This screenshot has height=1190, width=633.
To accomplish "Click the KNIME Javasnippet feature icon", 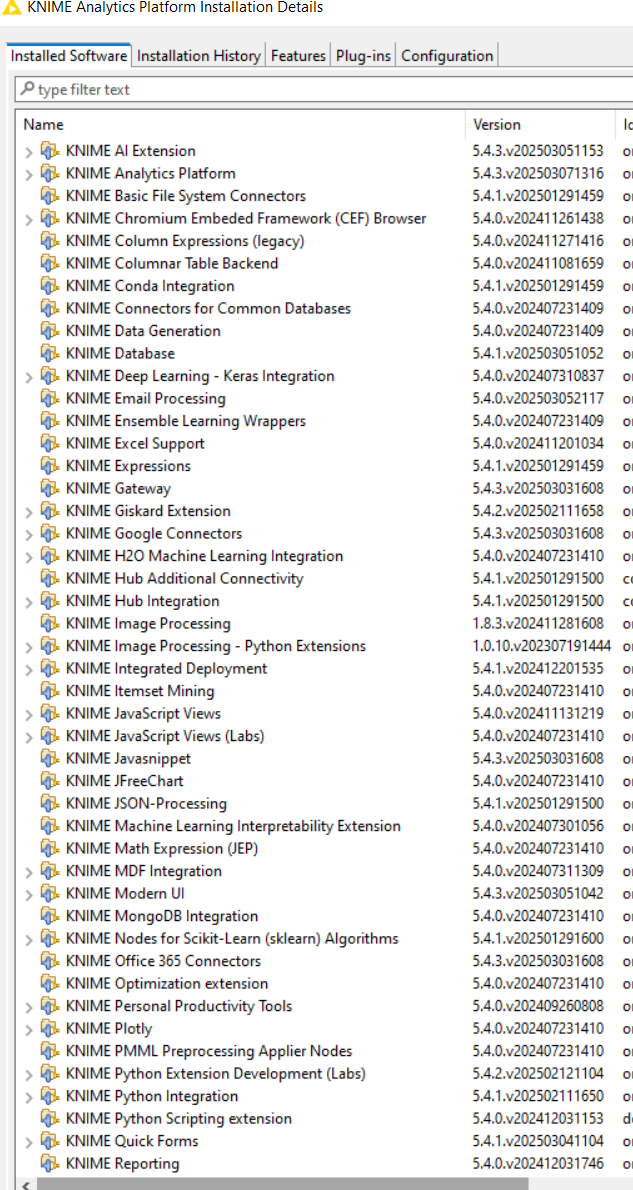I will point(50,759).
